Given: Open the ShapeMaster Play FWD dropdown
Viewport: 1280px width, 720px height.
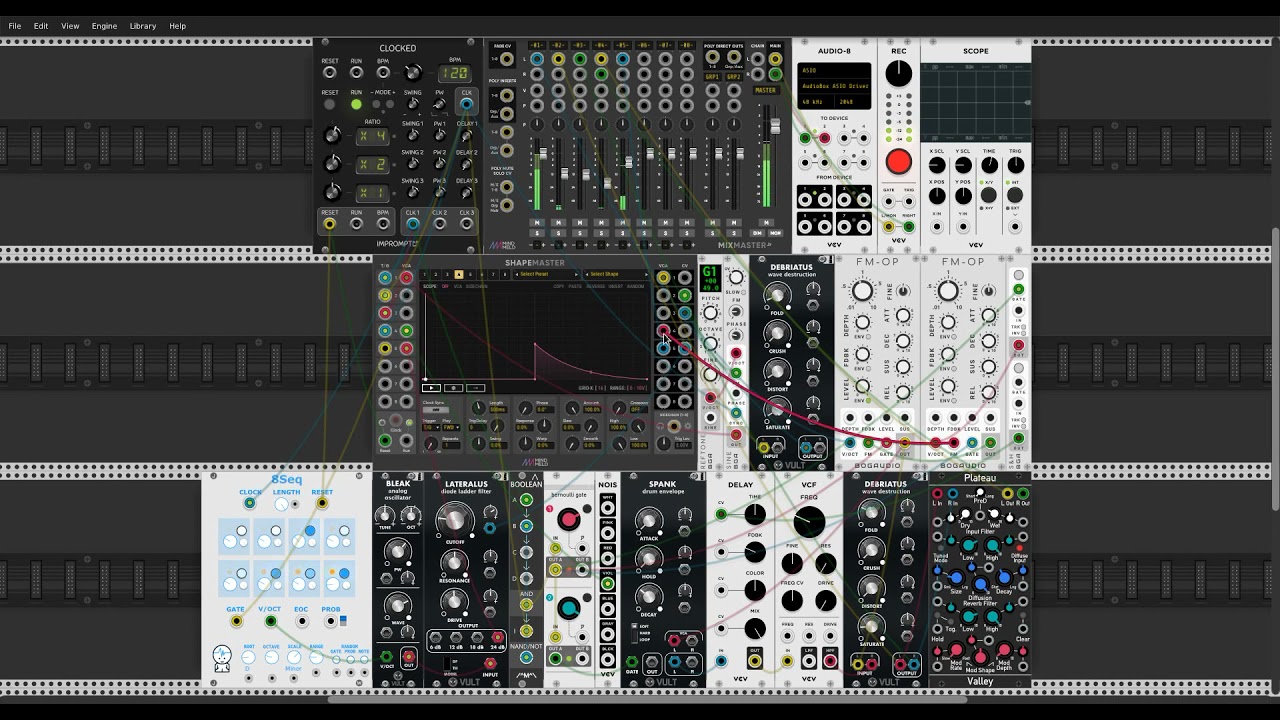Looking at the screenshot, I should click(452, 428).
